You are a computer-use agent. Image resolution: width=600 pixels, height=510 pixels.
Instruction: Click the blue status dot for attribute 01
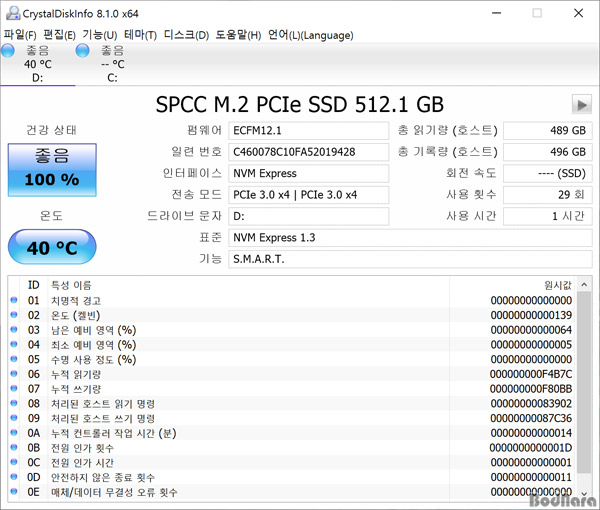click(14, 301)
